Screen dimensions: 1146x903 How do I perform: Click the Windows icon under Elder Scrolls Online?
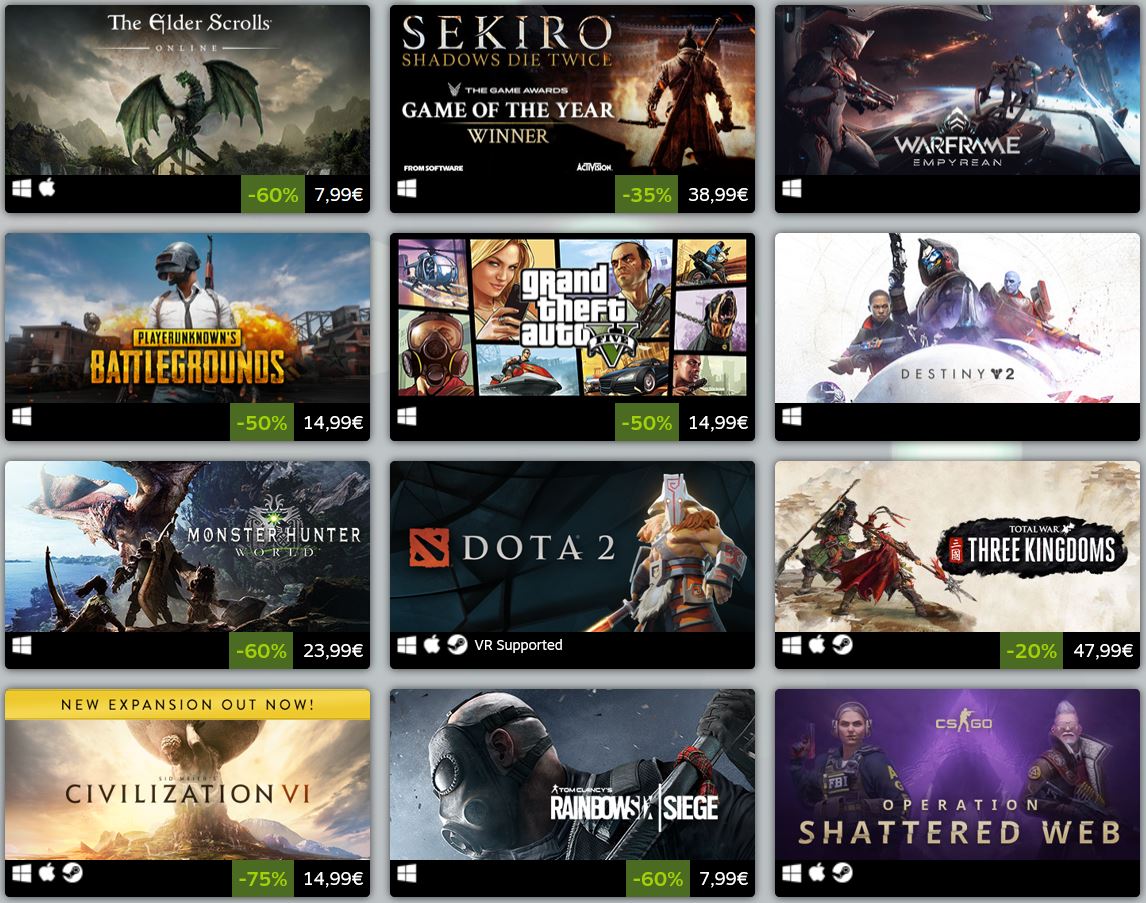click(x=22, y=188)
